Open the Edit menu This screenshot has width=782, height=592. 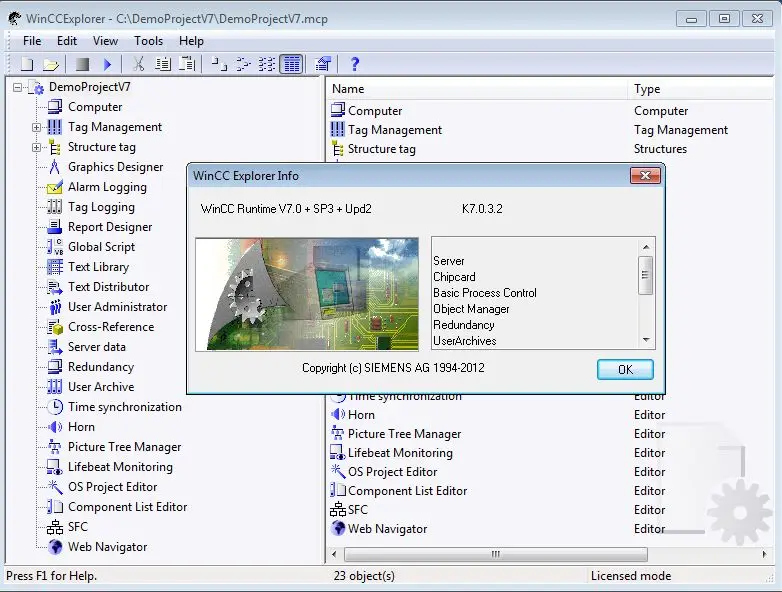coord(67,41)
